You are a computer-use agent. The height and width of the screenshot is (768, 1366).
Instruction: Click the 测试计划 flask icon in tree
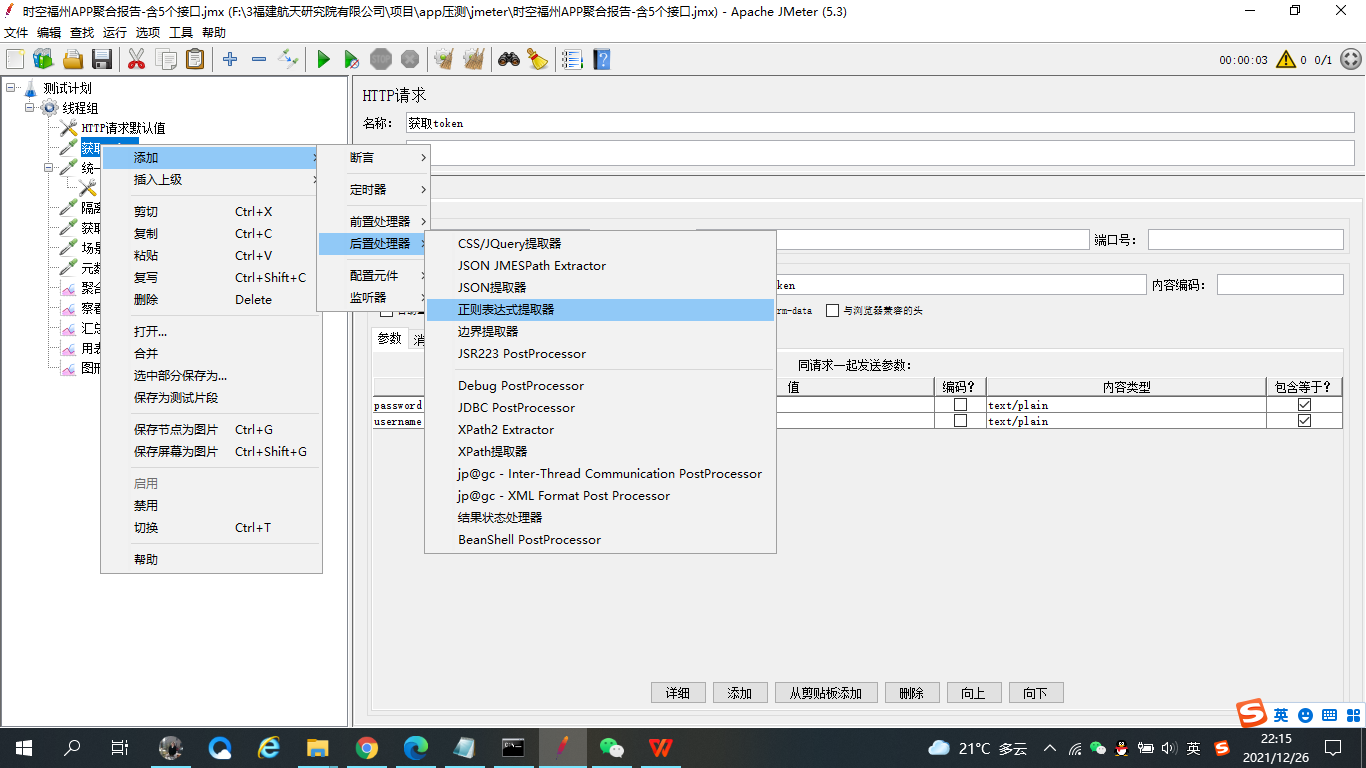click(x=30, y=88)
